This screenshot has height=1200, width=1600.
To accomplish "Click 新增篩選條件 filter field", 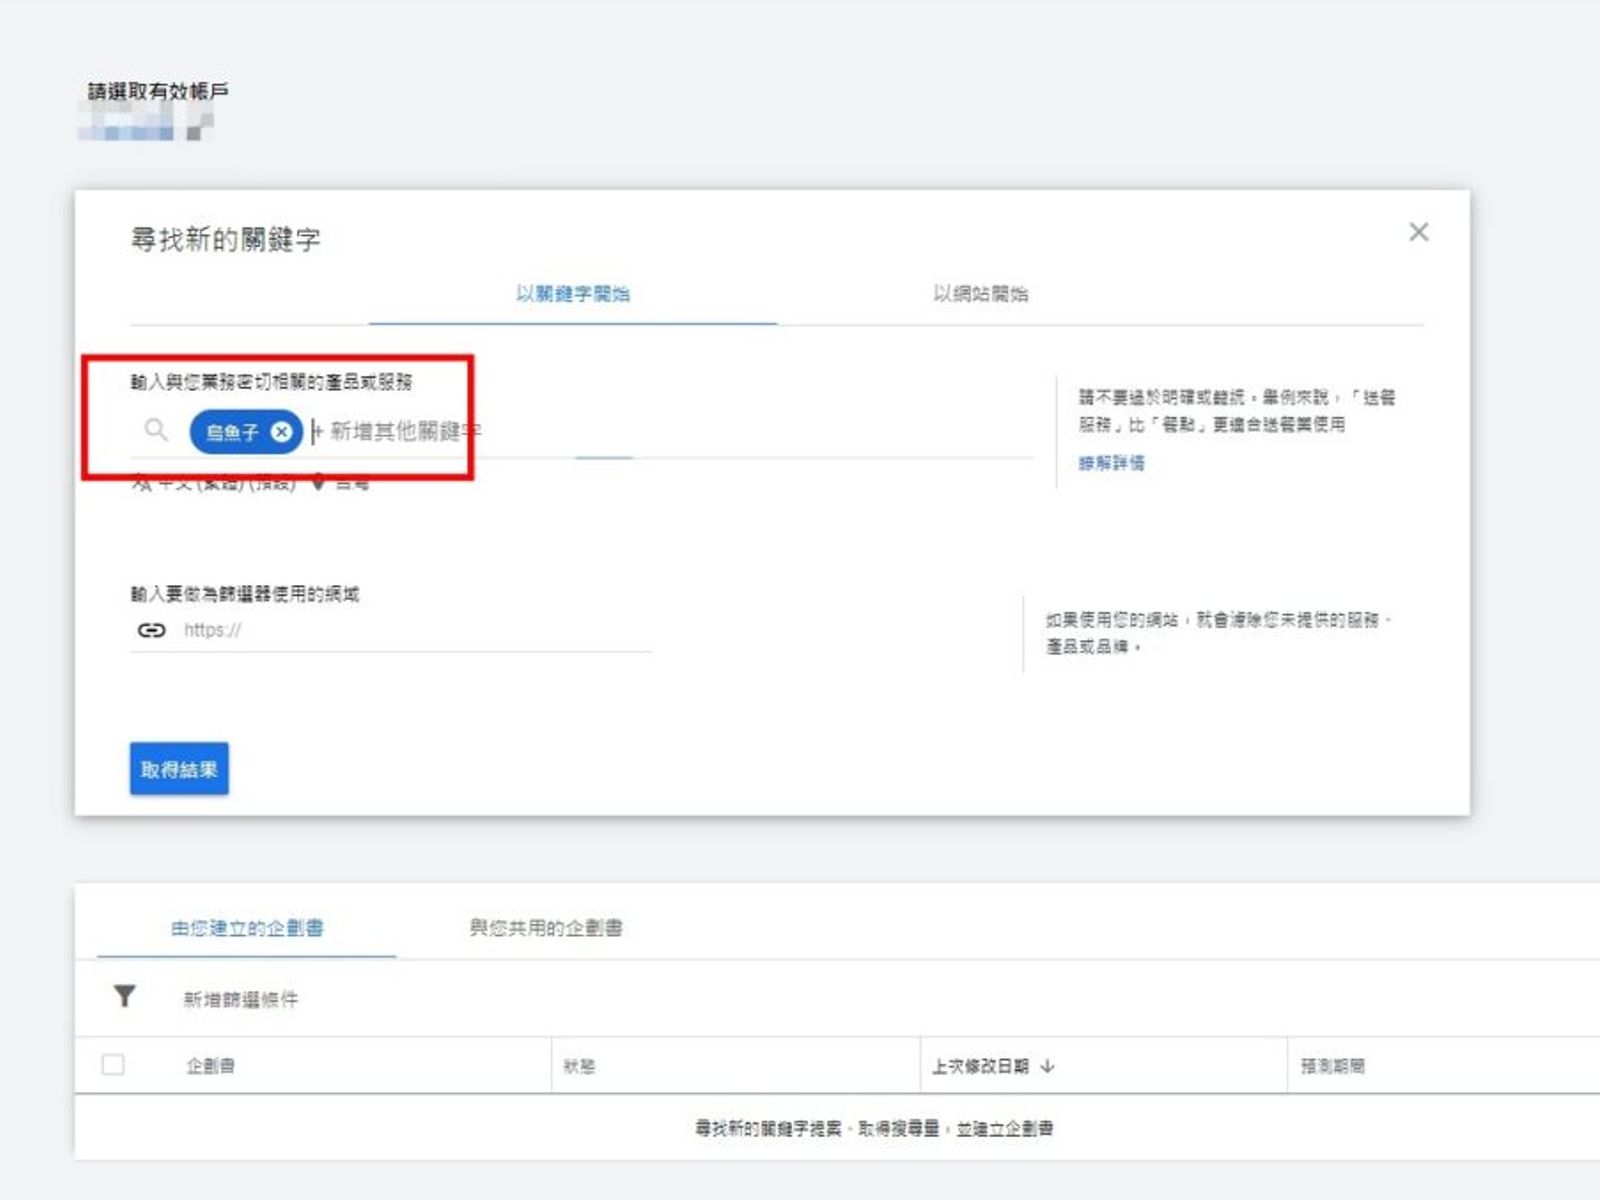I will coord(241,999).
